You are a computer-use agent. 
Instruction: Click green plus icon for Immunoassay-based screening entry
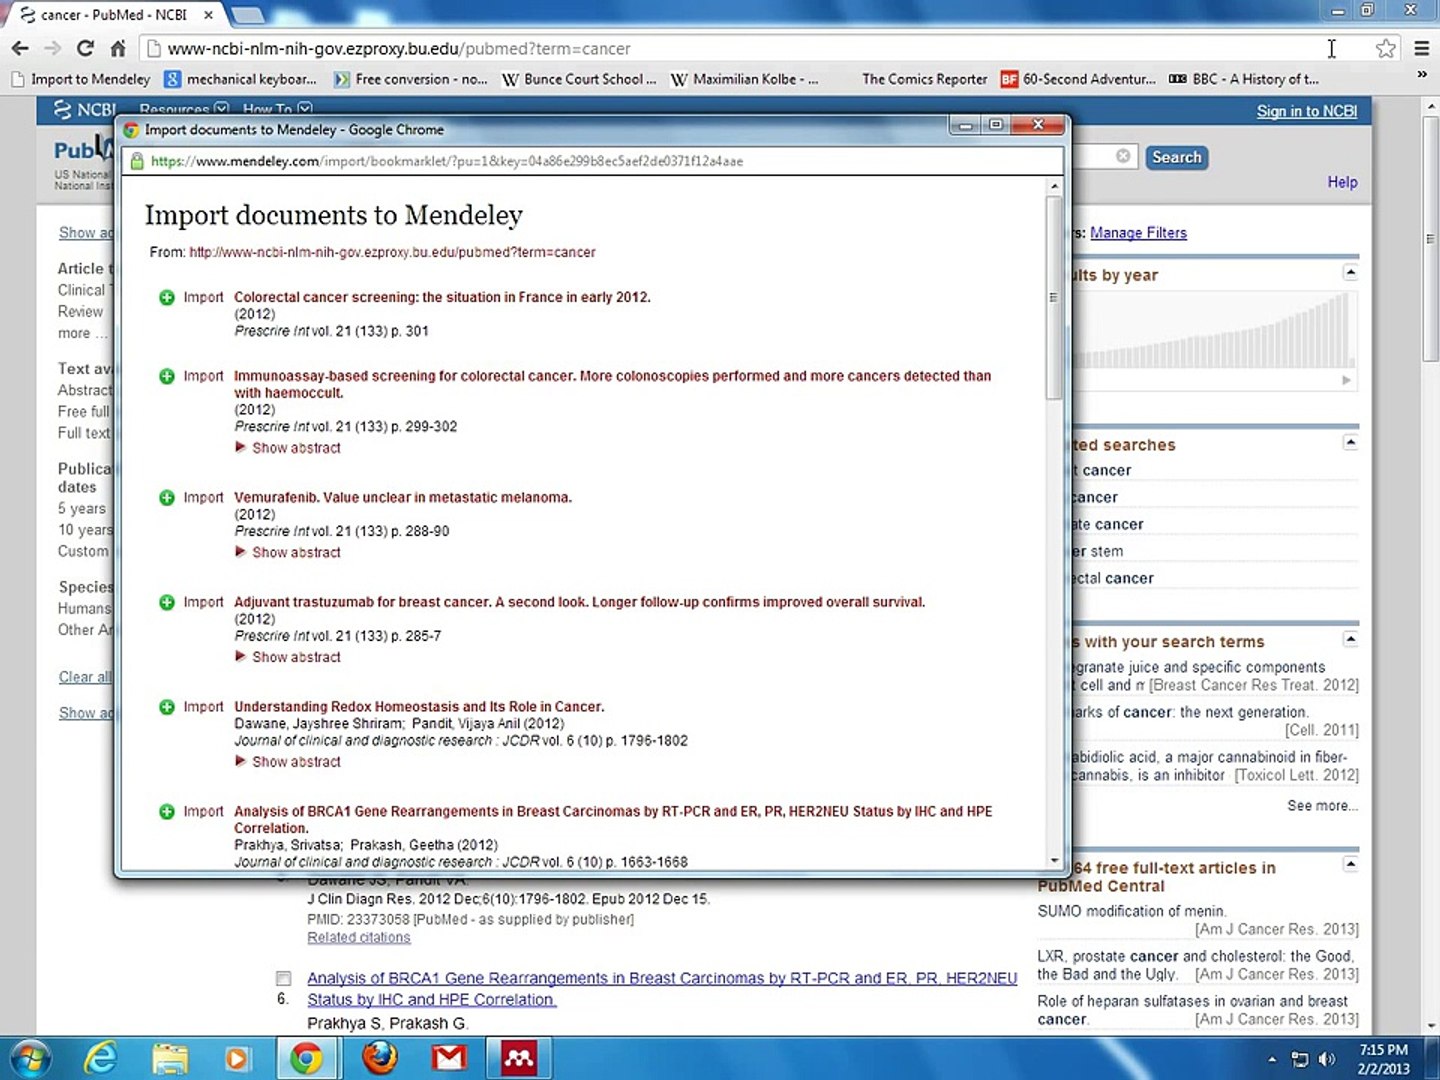click(167, 376)
